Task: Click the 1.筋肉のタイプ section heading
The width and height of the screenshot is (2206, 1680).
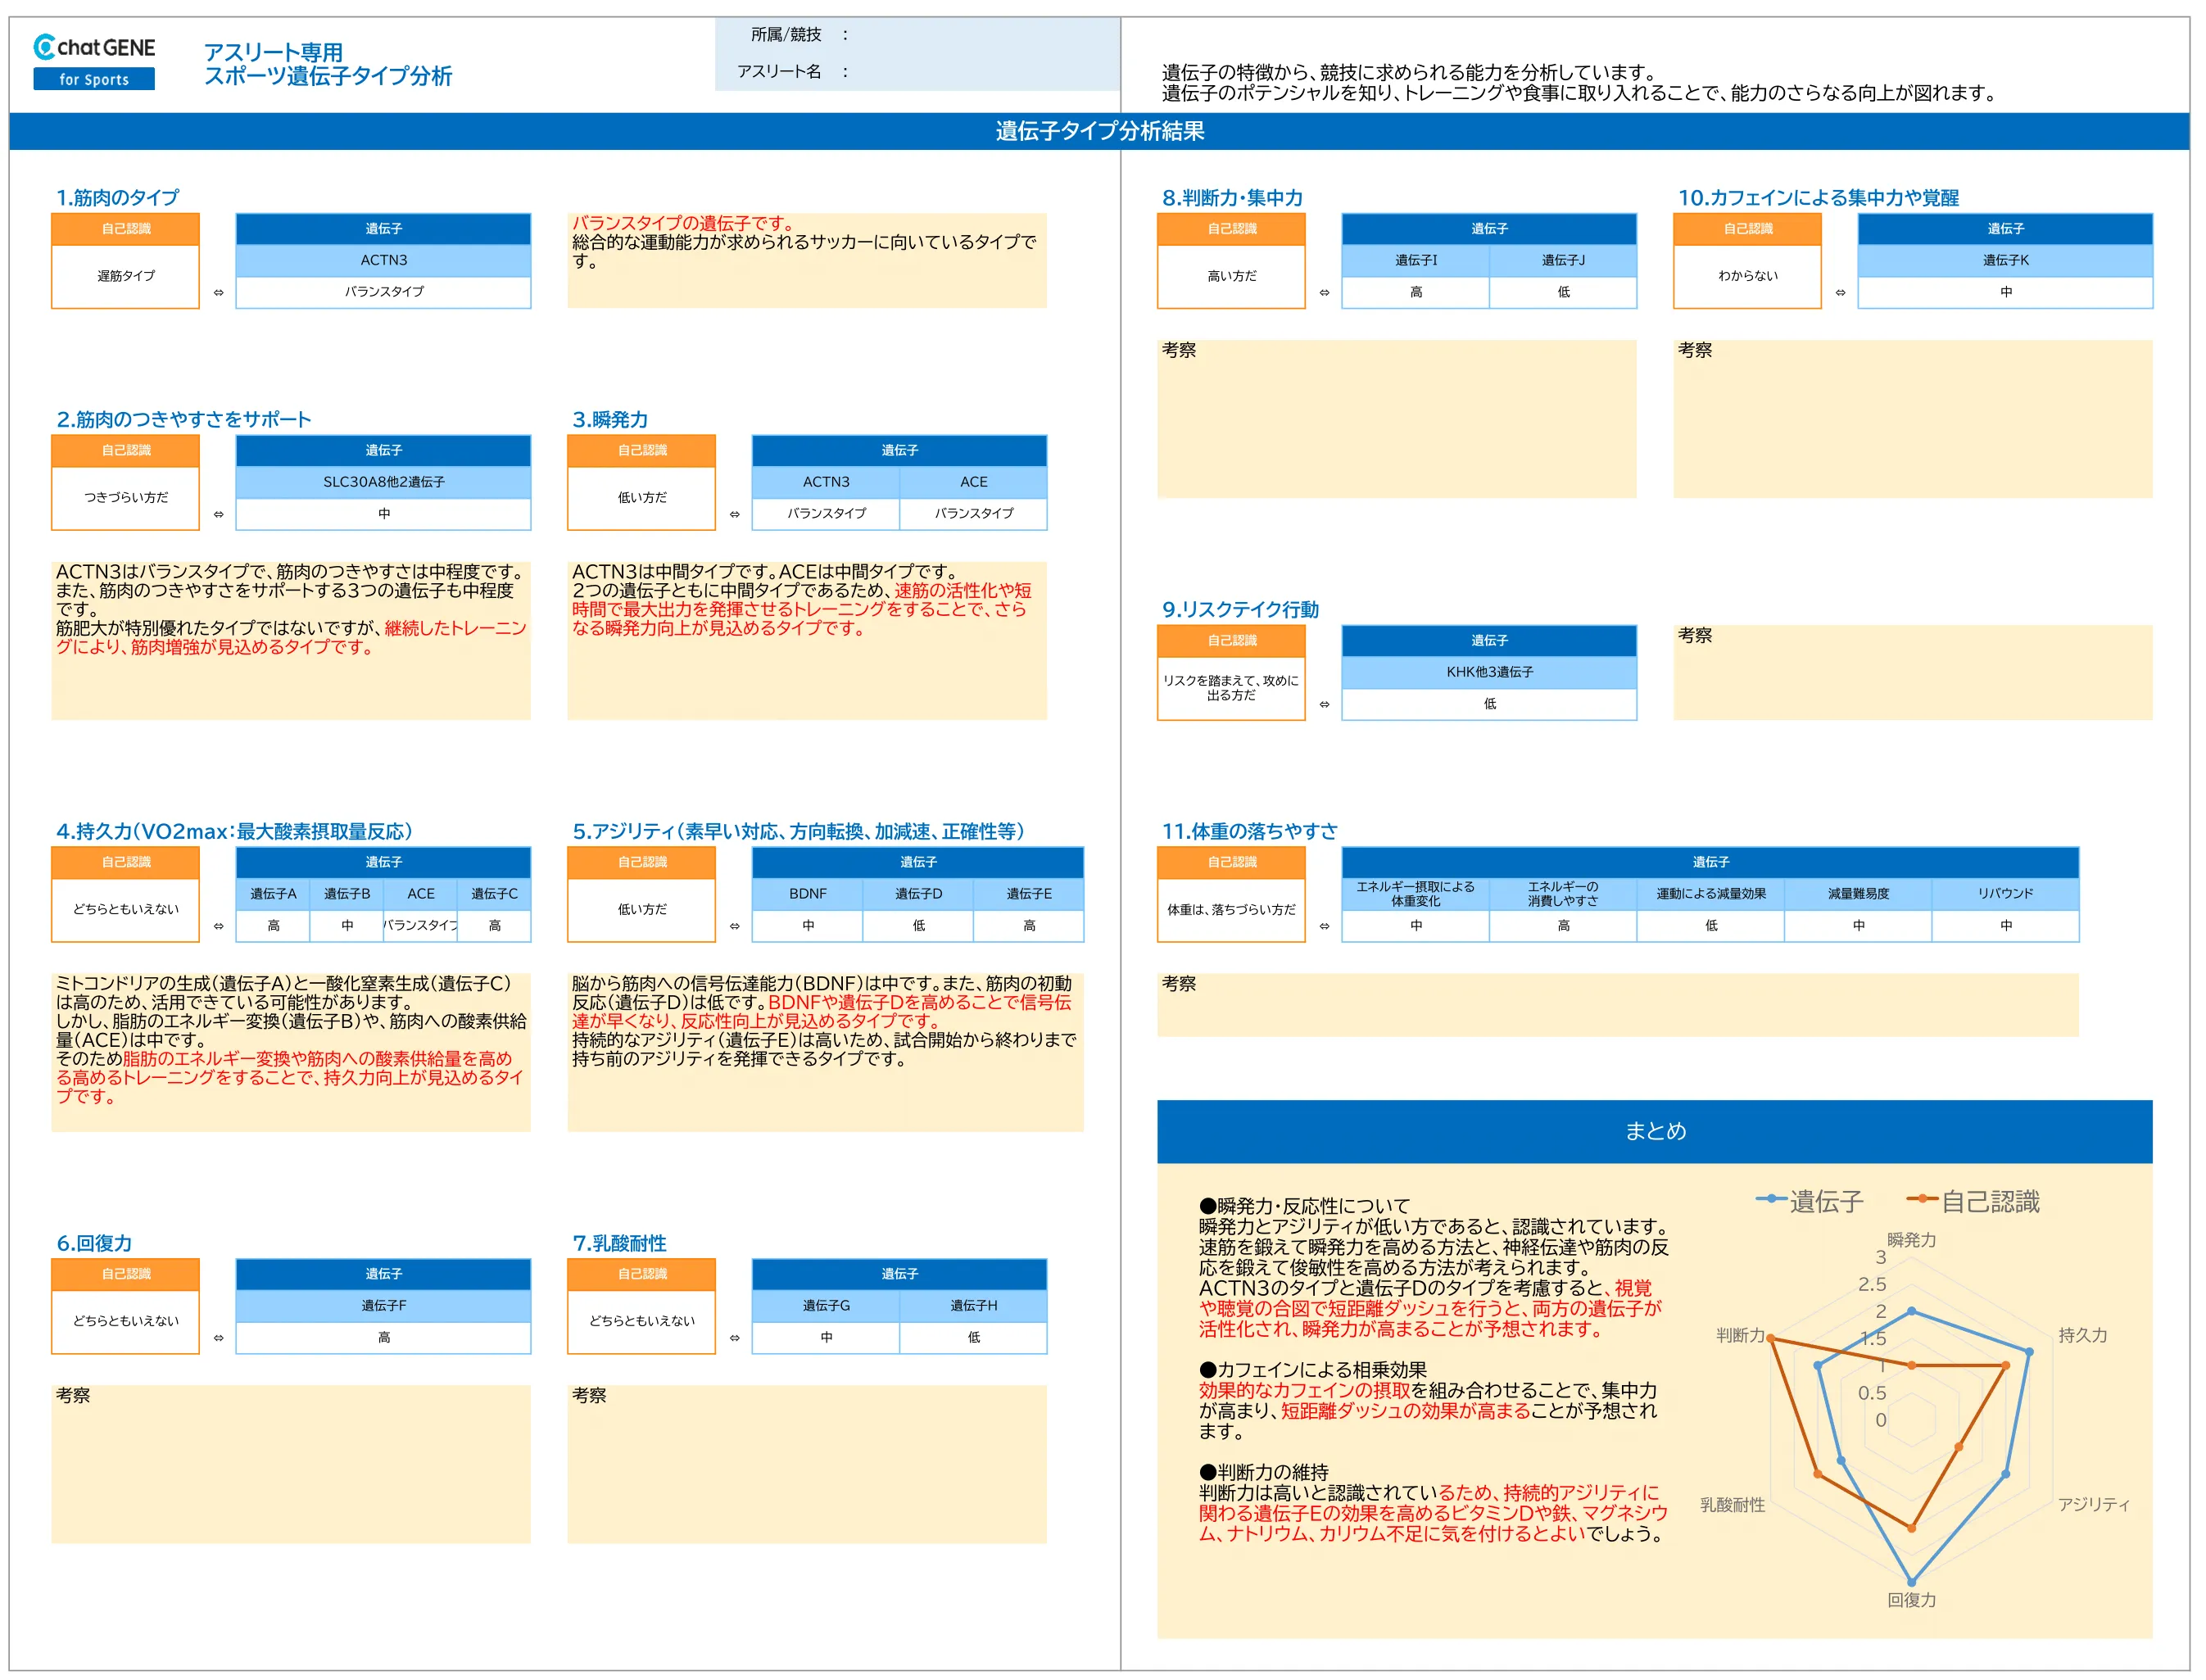Action: pyautogui.click(x=118, y=198)
